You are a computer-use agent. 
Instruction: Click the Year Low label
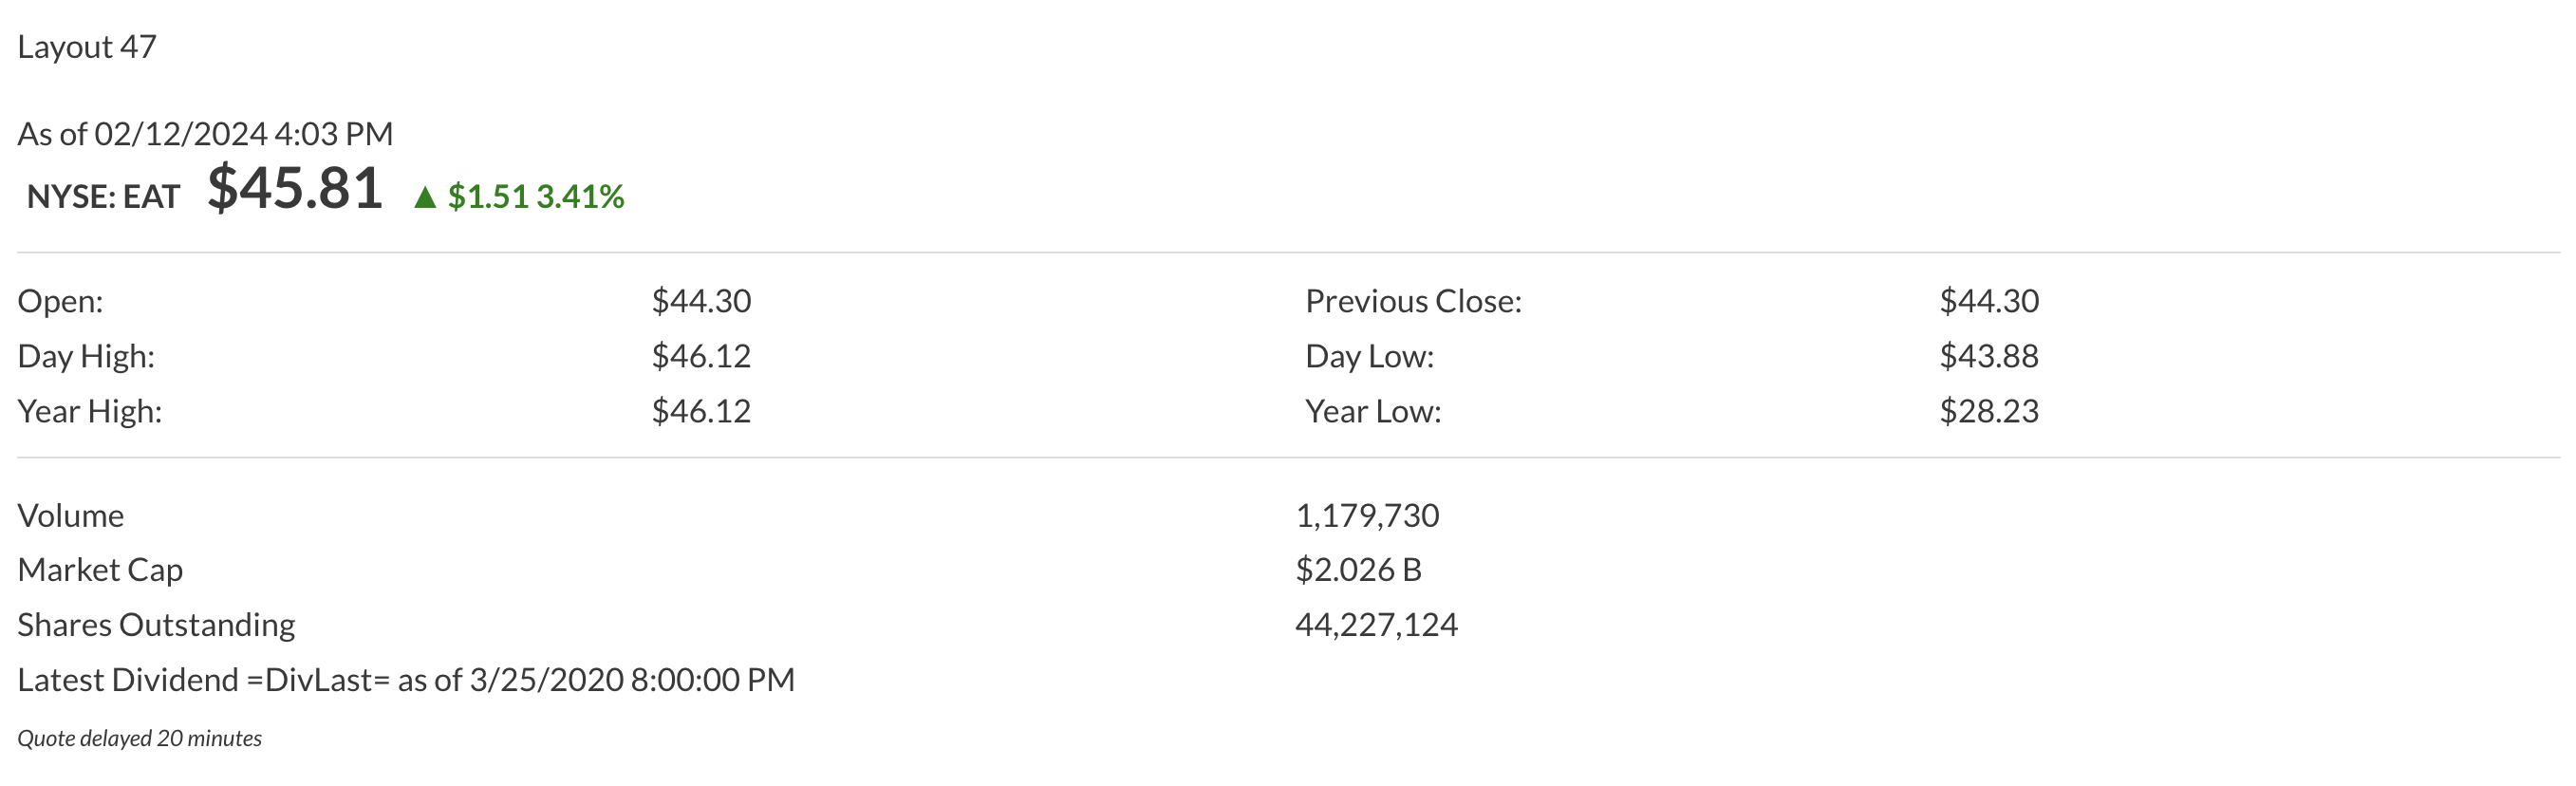(x=1373, y=411)
